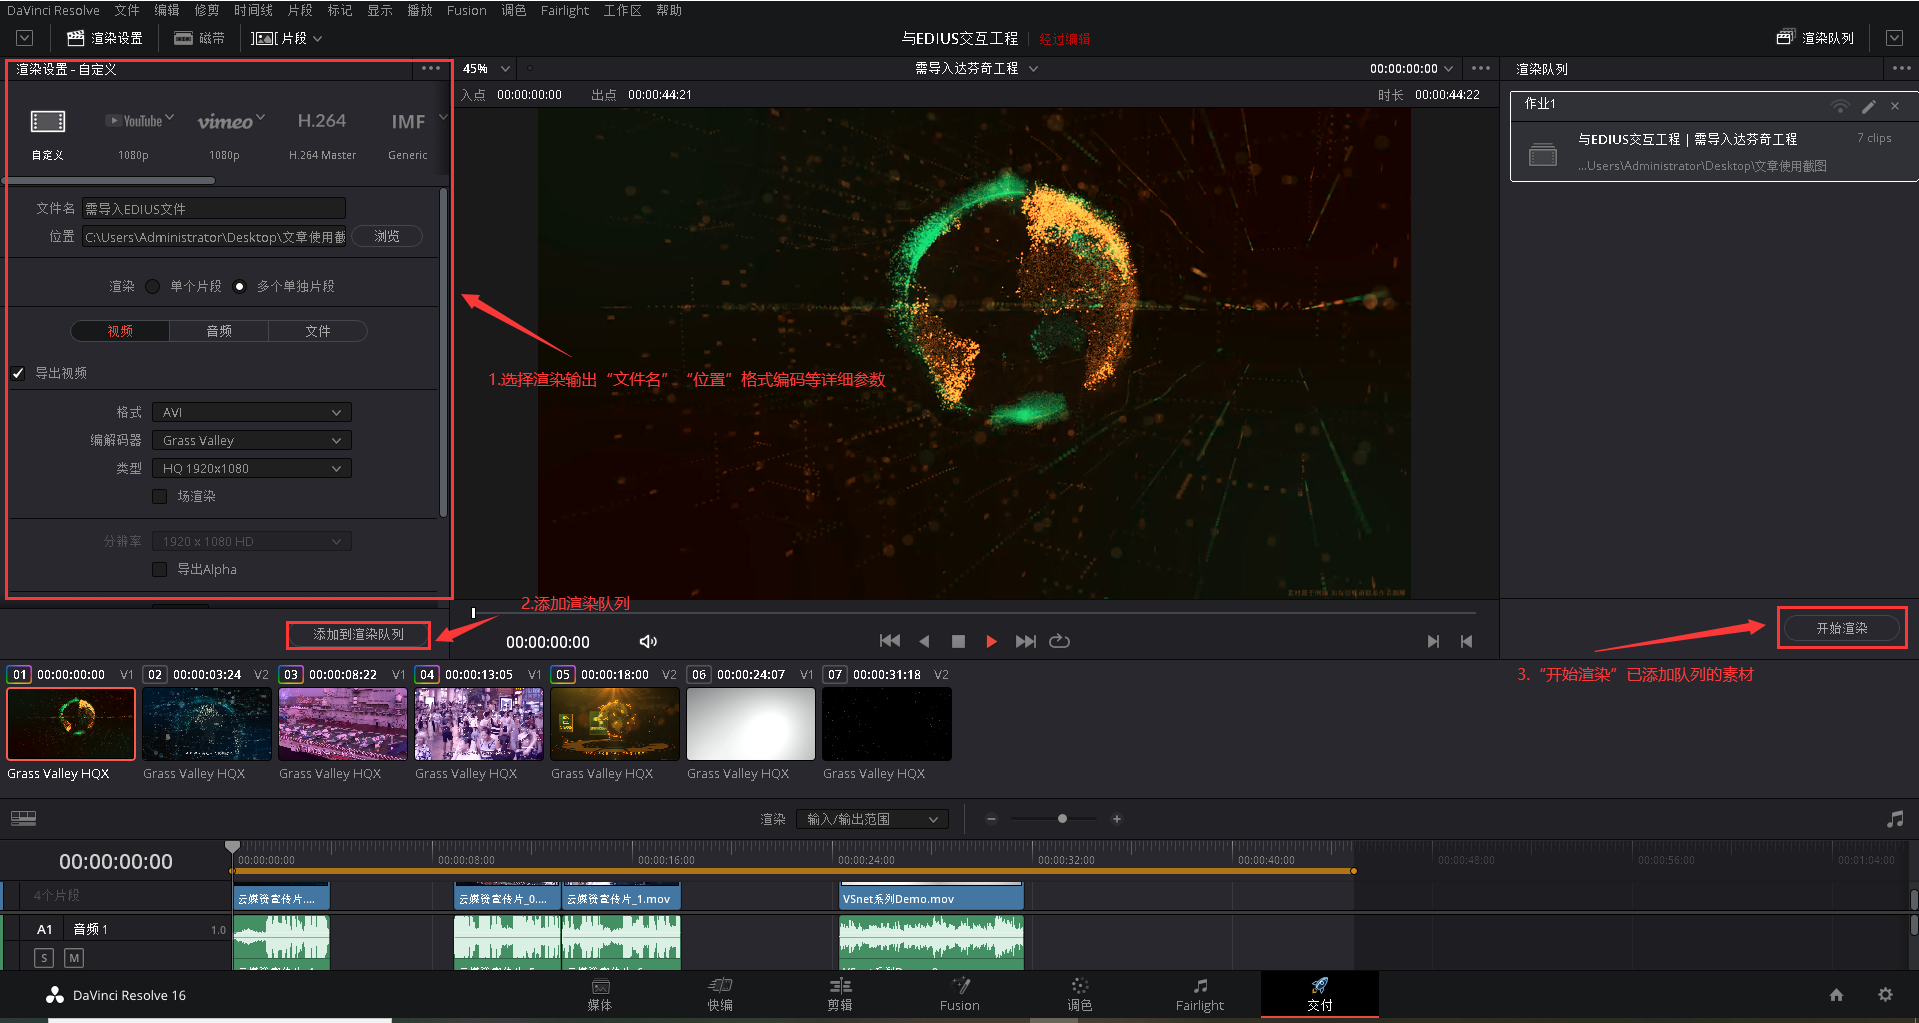This screenshot has height=1023, width=1919.
Task: Open the 输入/输出范围 render range dropdown
Action: point(872,819)
